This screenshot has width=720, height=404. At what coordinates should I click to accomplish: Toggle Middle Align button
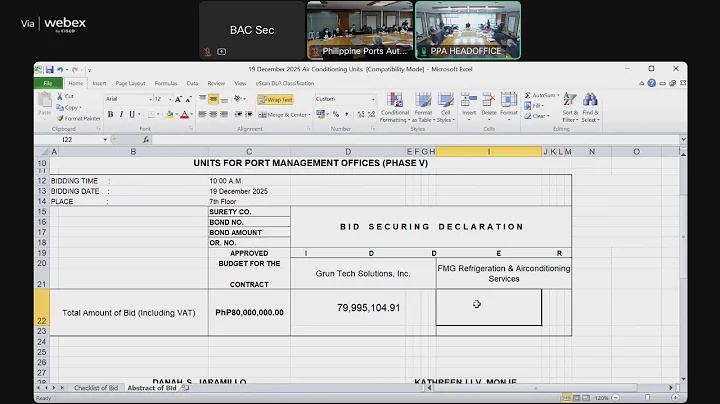pos(213,99)
